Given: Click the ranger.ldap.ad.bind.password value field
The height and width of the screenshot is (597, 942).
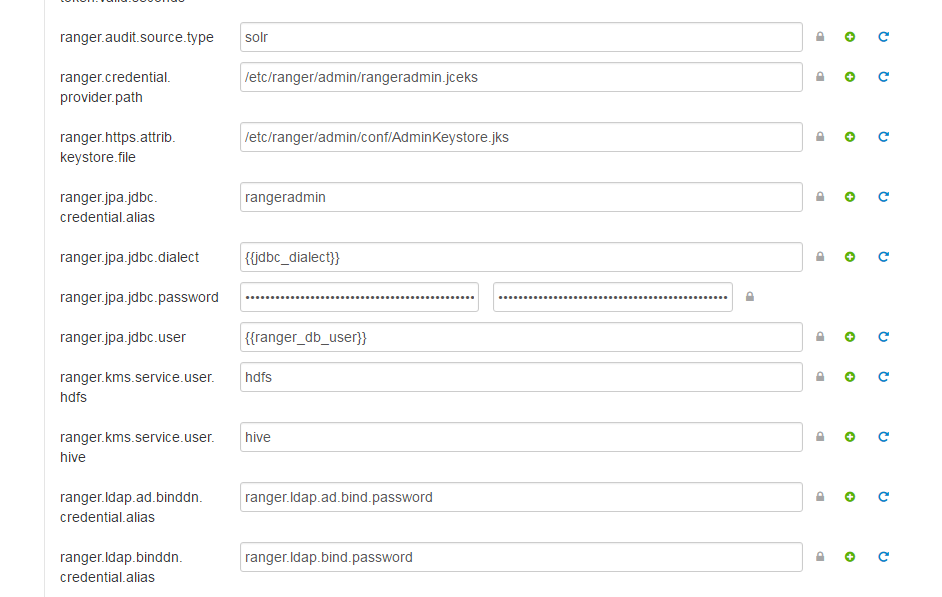Looking at the screenshot, I should [x=520, y=497].
